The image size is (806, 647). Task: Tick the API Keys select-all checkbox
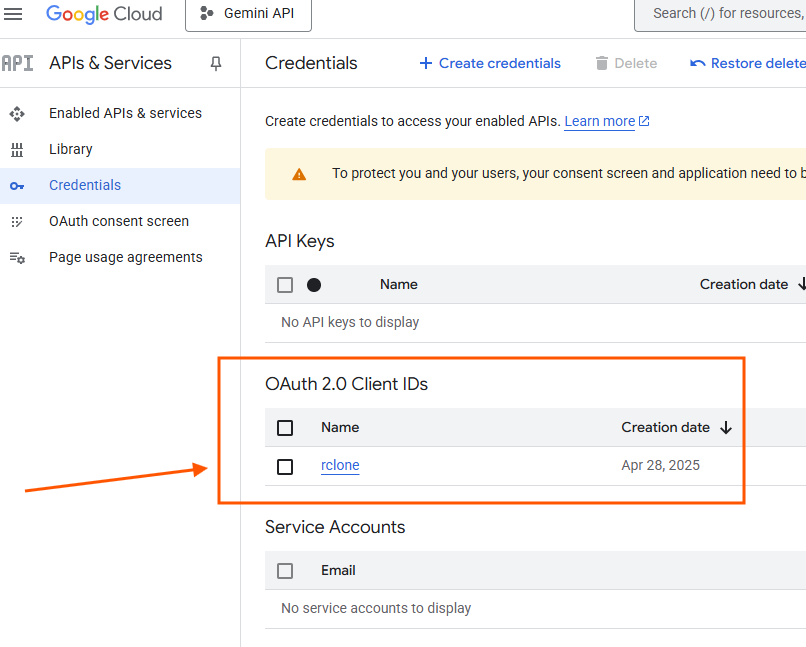point(285,285)
